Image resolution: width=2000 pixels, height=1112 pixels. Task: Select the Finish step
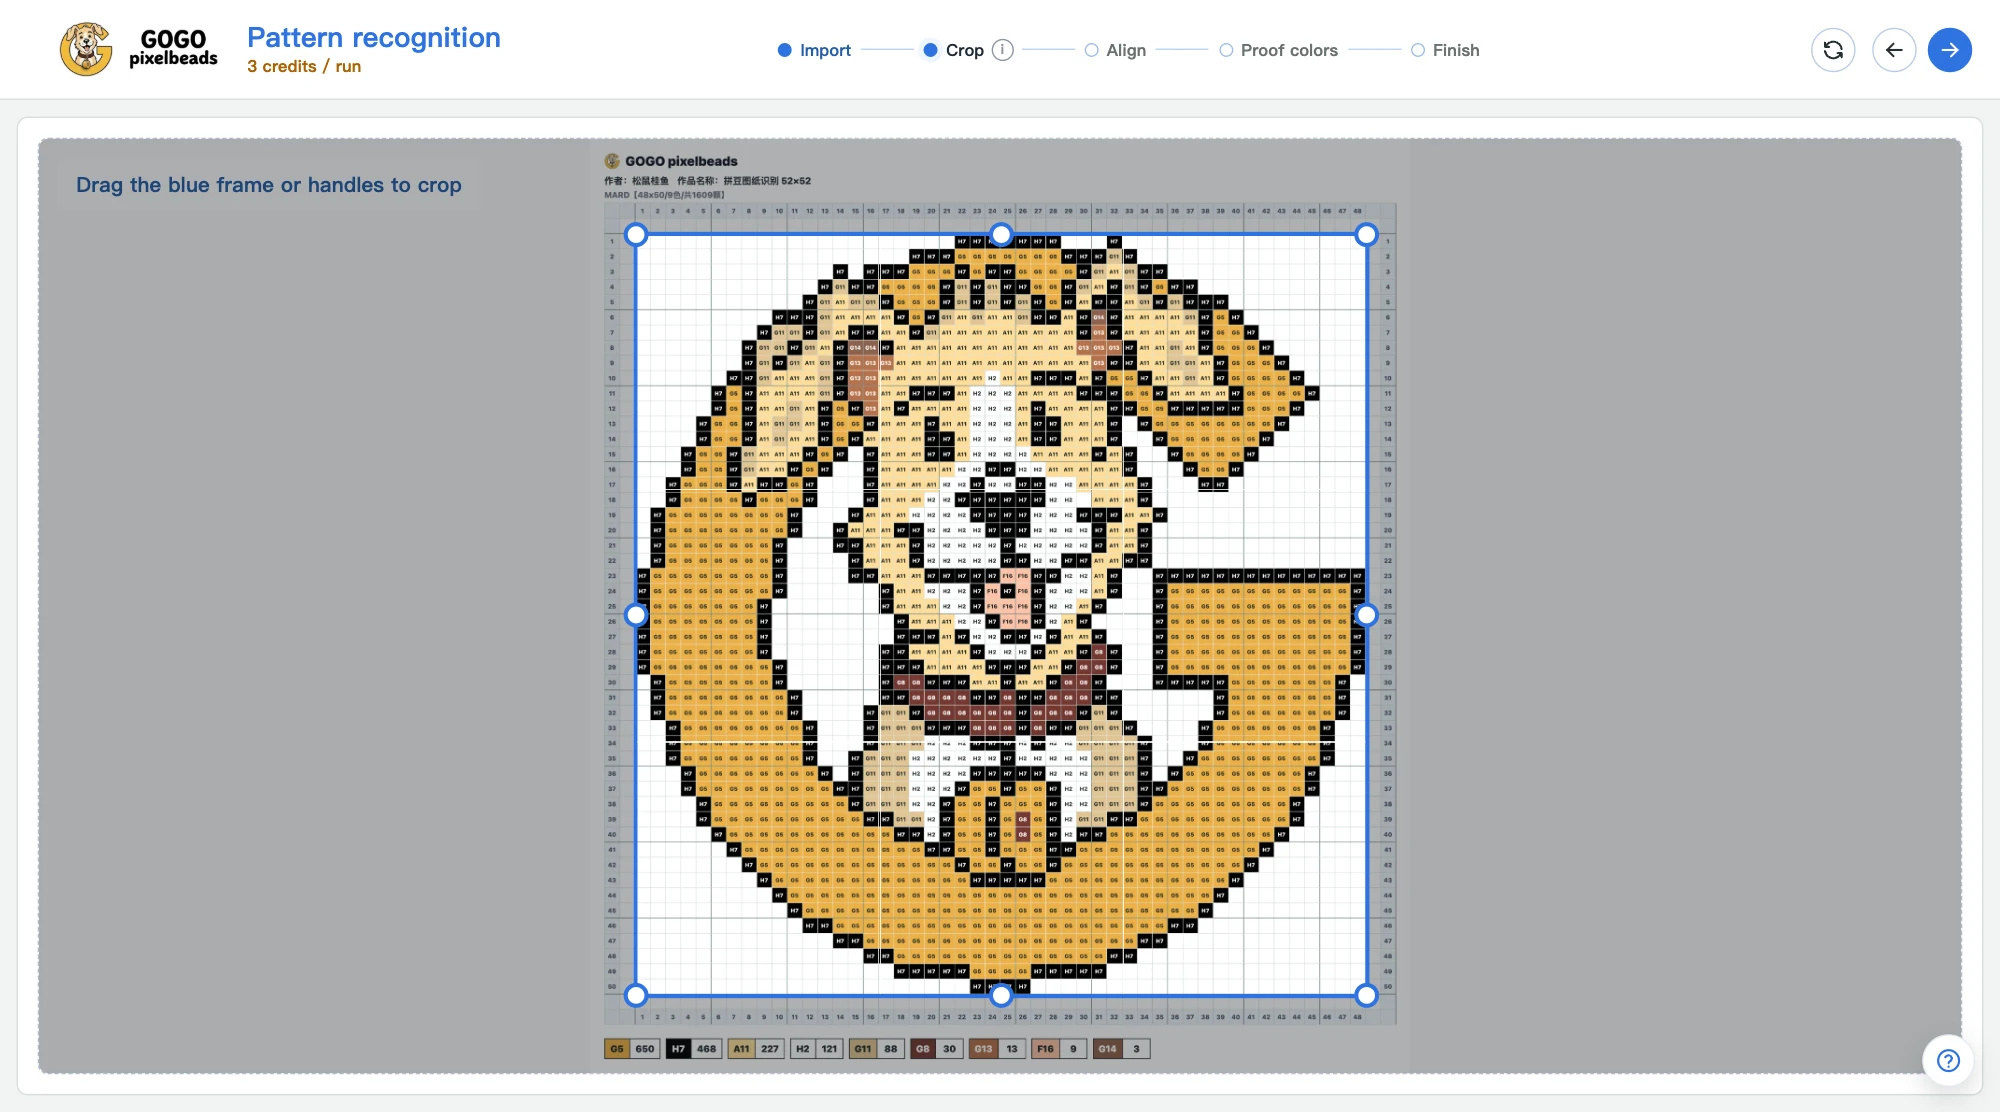point(1445,50)
